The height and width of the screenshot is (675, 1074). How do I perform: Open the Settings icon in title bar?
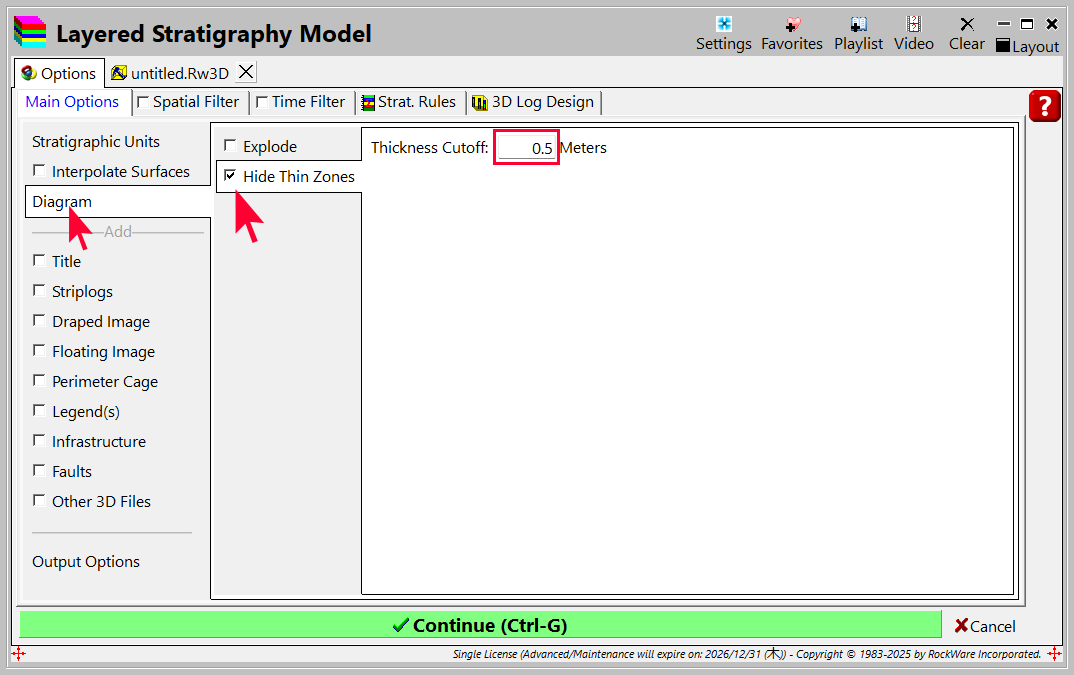tap(723, 25)
